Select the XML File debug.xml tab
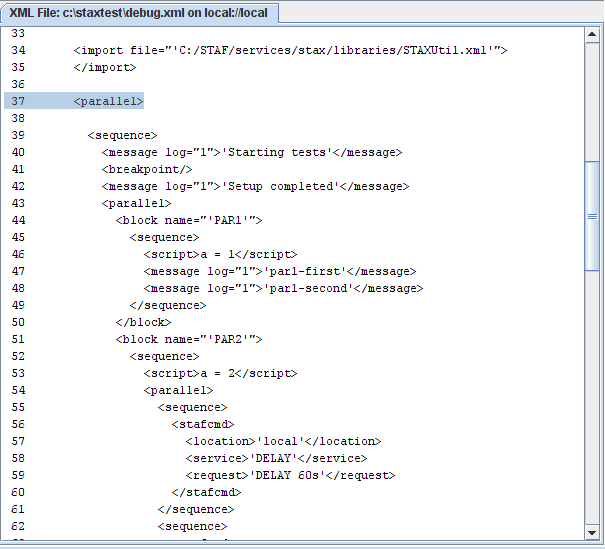605x549 pixels. (x=139, y=13)
